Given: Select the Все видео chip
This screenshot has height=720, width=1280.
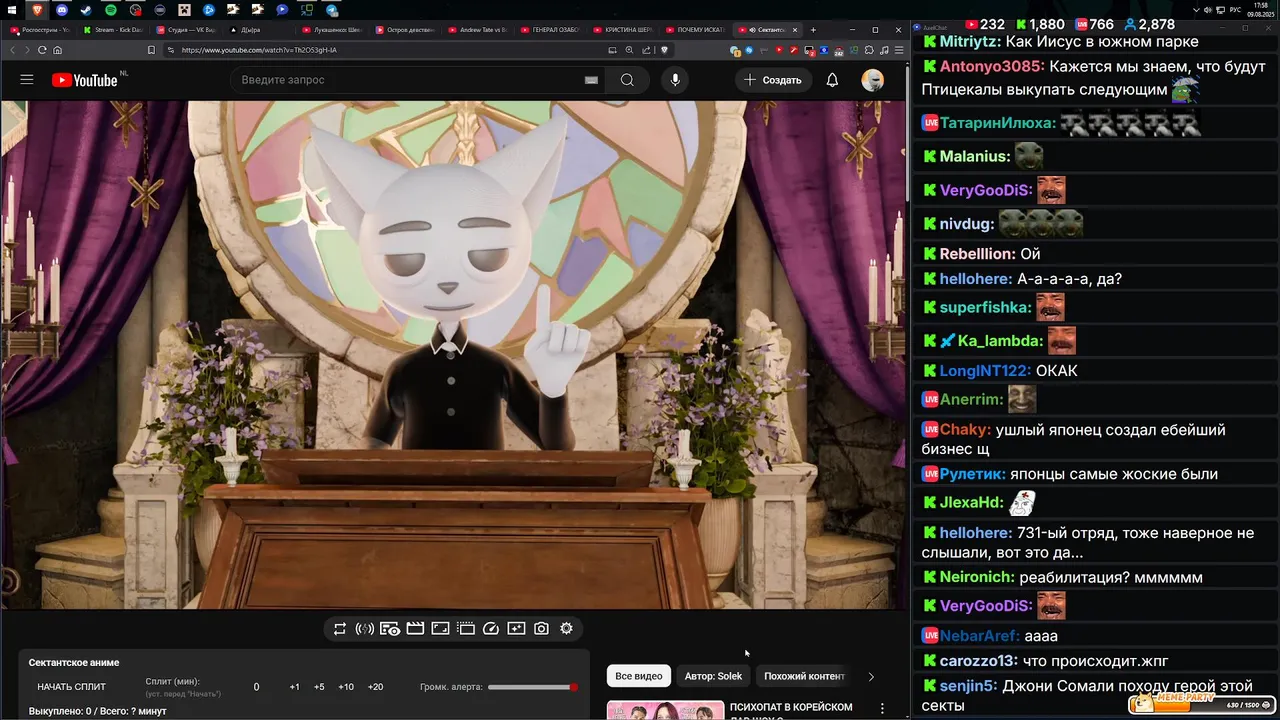Looking at the screenshot, I should coord(639,676).
